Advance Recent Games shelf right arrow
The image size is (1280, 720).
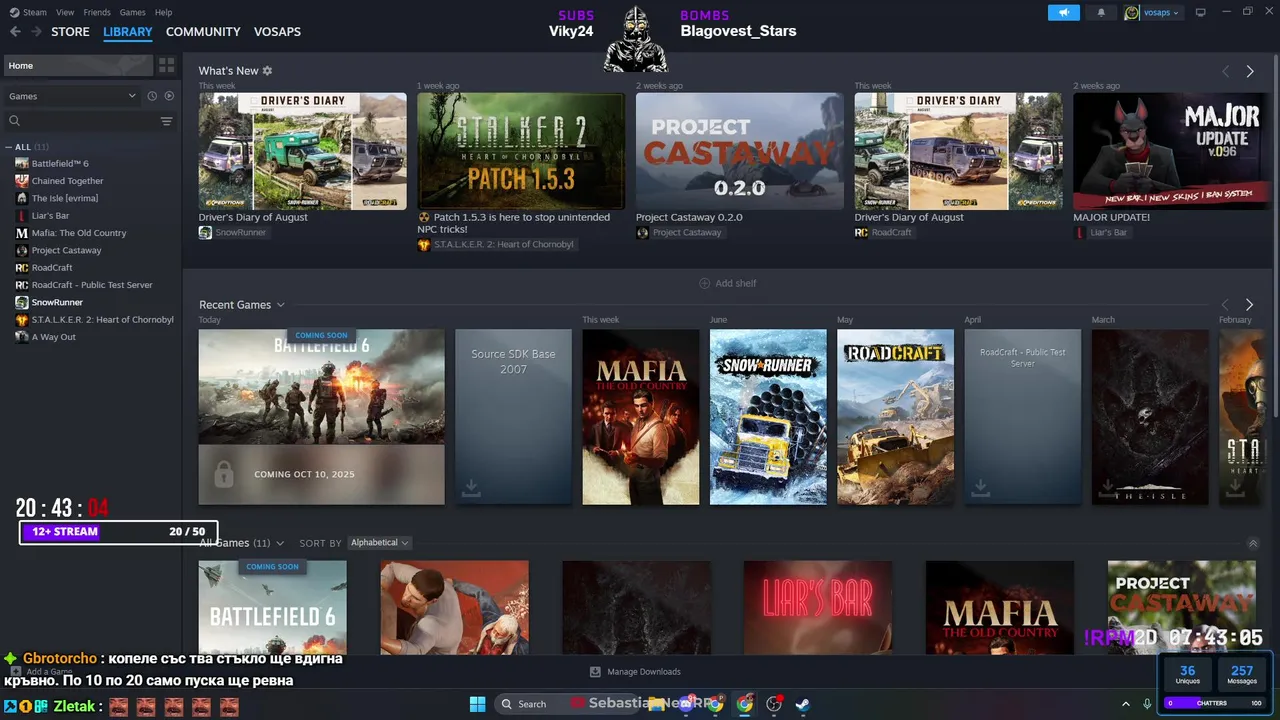(x=1249, y=304)
